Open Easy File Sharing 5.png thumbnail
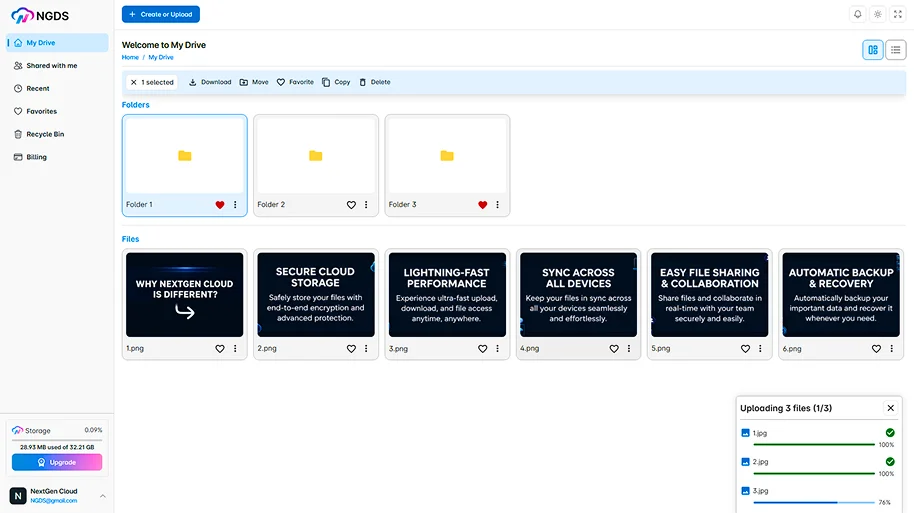 tap(709, 294)
